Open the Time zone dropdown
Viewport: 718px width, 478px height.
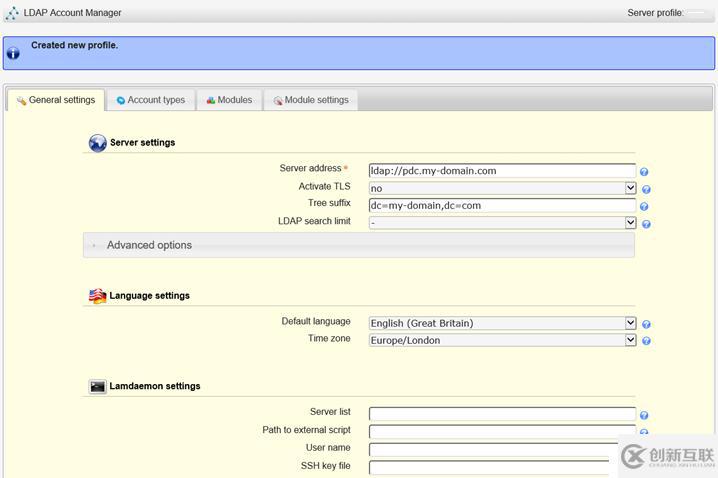[x=502, y=340]
